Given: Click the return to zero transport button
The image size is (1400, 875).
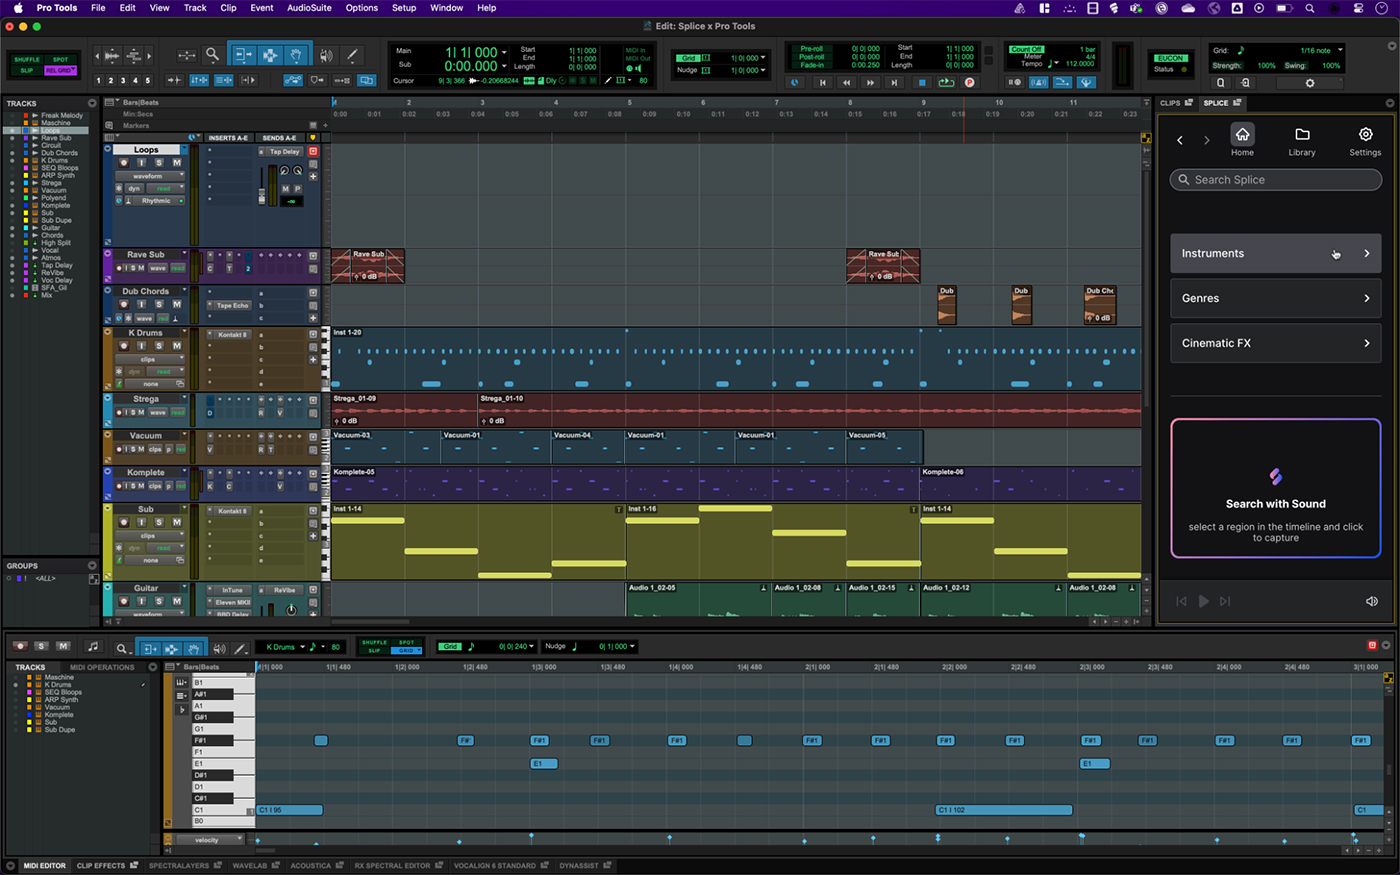Looking at the screenshot, I should pyautogui.click(x=823, y=83).
